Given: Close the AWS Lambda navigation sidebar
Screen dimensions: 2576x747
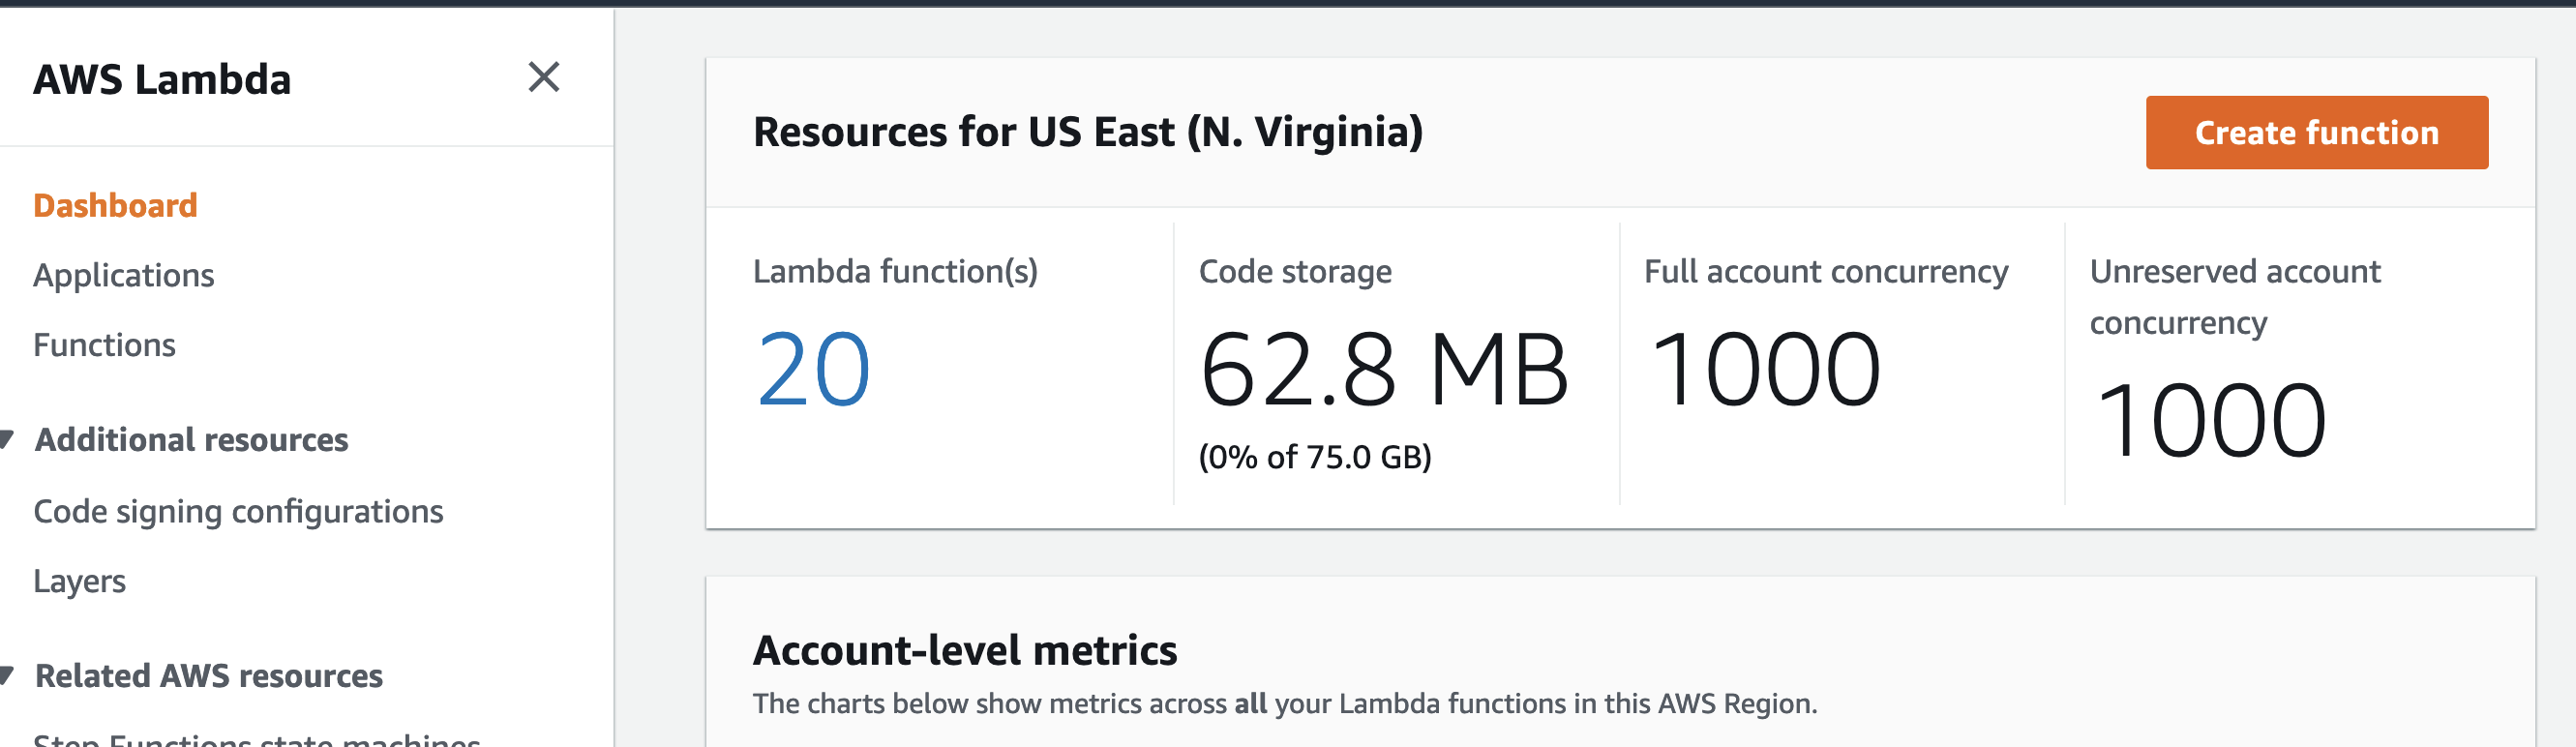Looking at the screenshot, I should [x=543, y=77].
